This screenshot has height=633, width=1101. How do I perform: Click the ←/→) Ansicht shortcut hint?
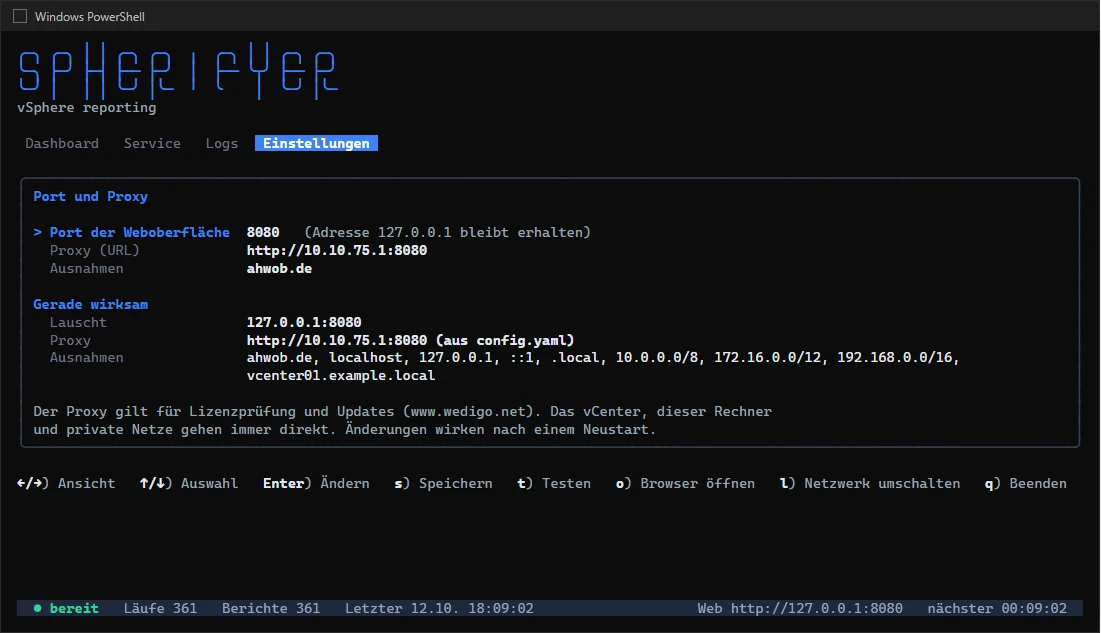[x=66, y=483]
